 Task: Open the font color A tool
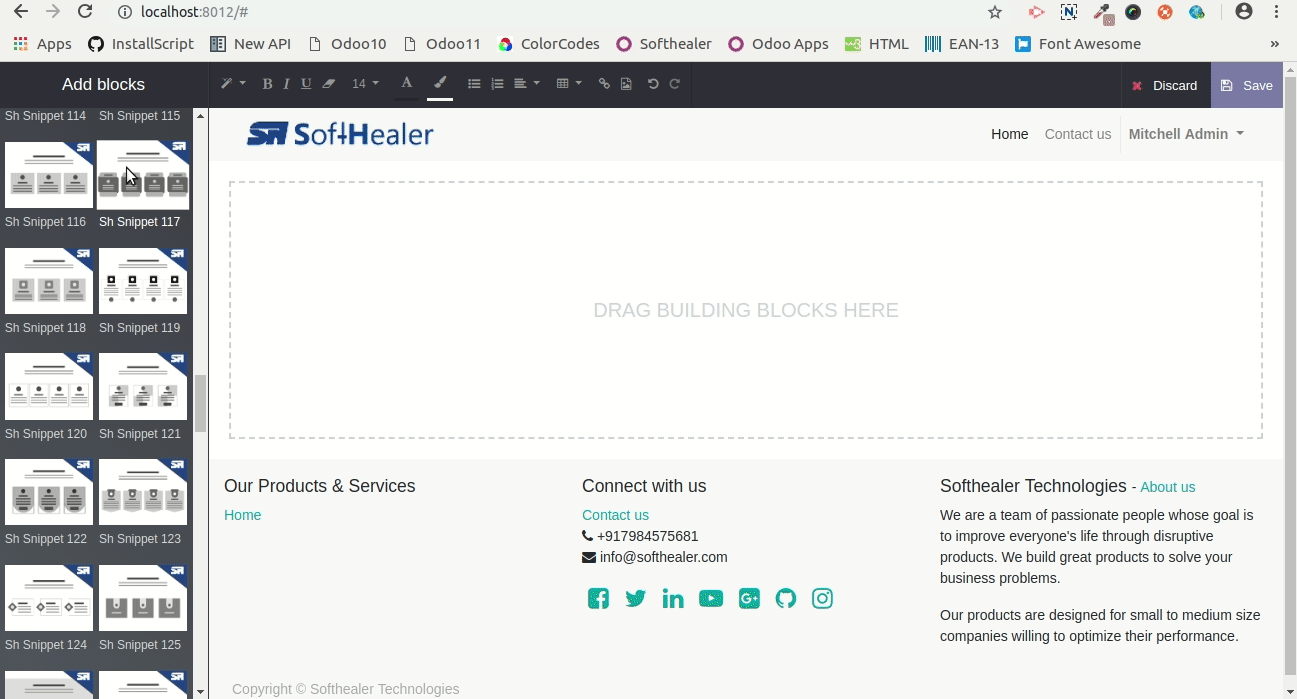coord(406,84)
